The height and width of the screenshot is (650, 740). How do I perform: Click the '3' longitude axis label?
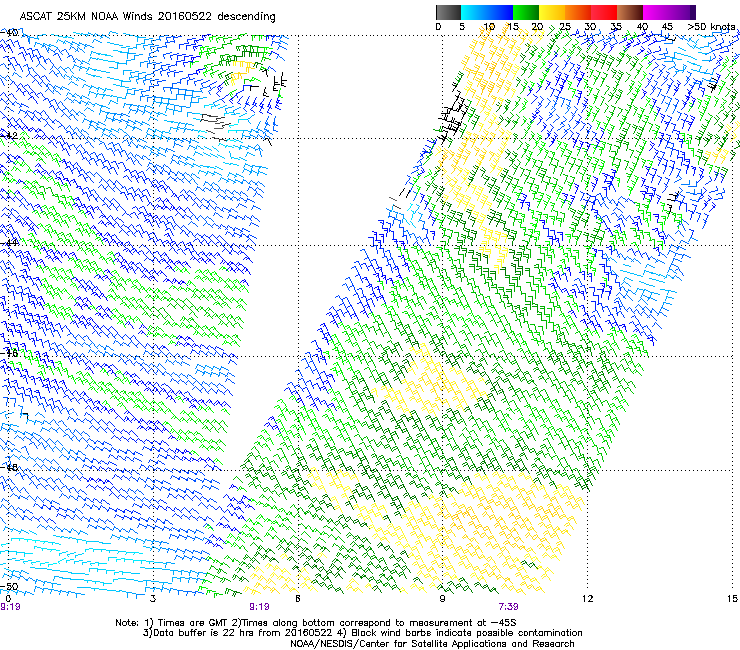[153, 599]
